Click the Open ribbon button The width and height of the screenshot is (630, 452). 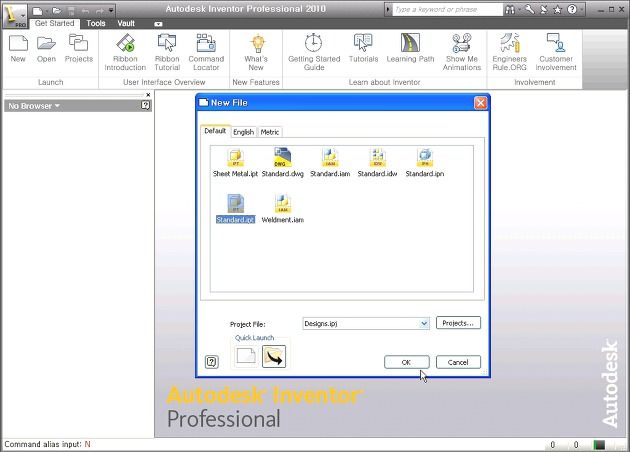[46, 49]
